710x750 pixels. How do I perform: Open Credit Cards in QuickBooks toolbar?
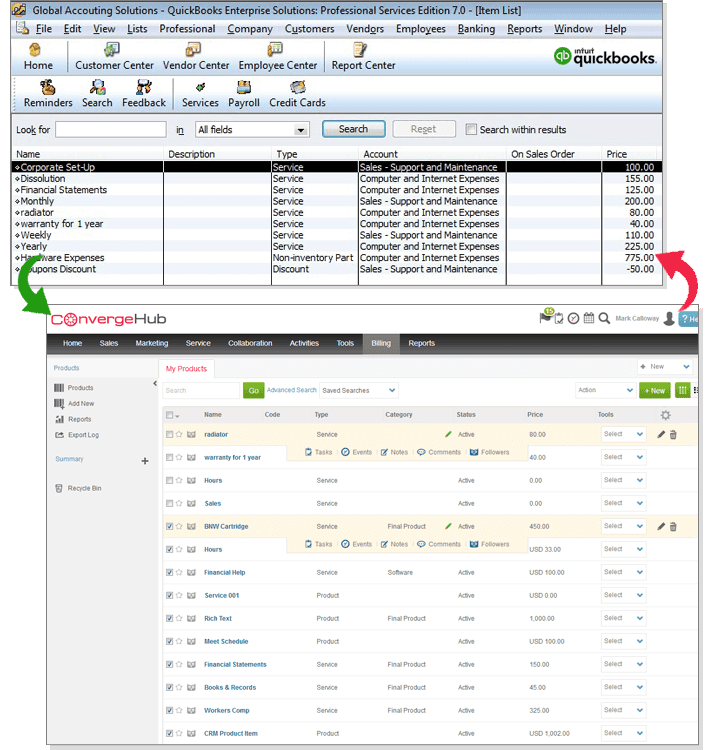point(297,94)
